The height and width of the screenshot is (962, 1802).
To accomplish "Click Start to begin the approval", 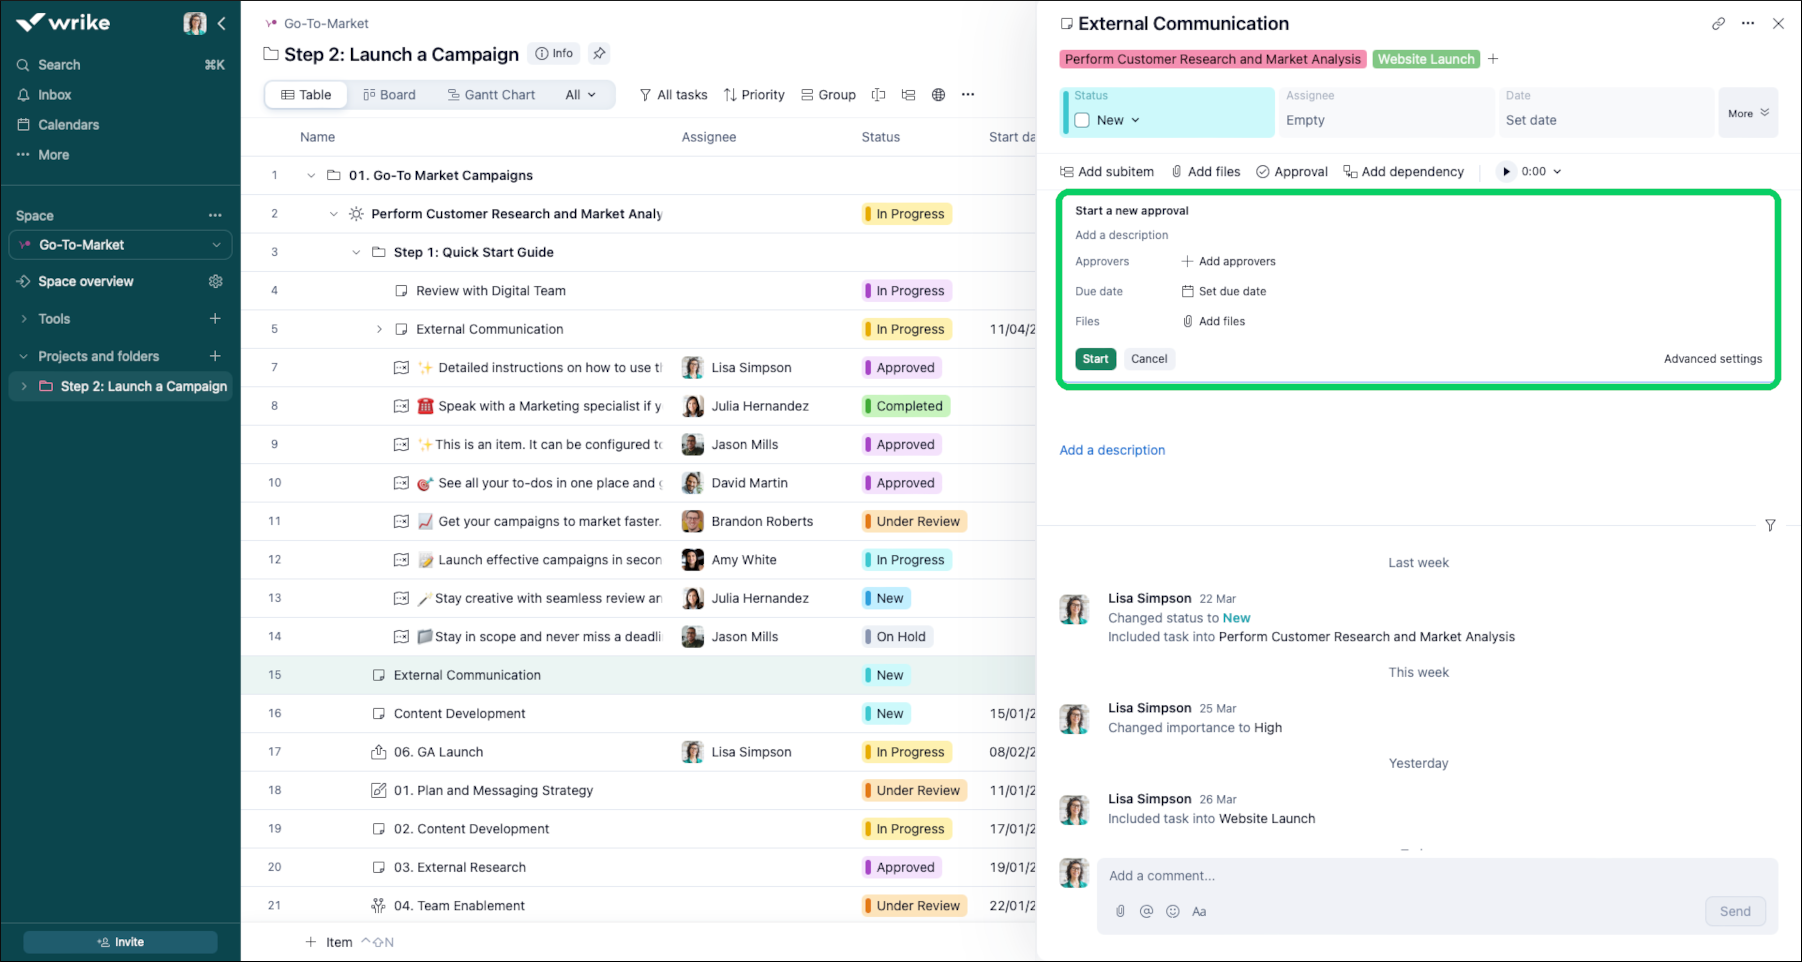I will (1095, 358).
